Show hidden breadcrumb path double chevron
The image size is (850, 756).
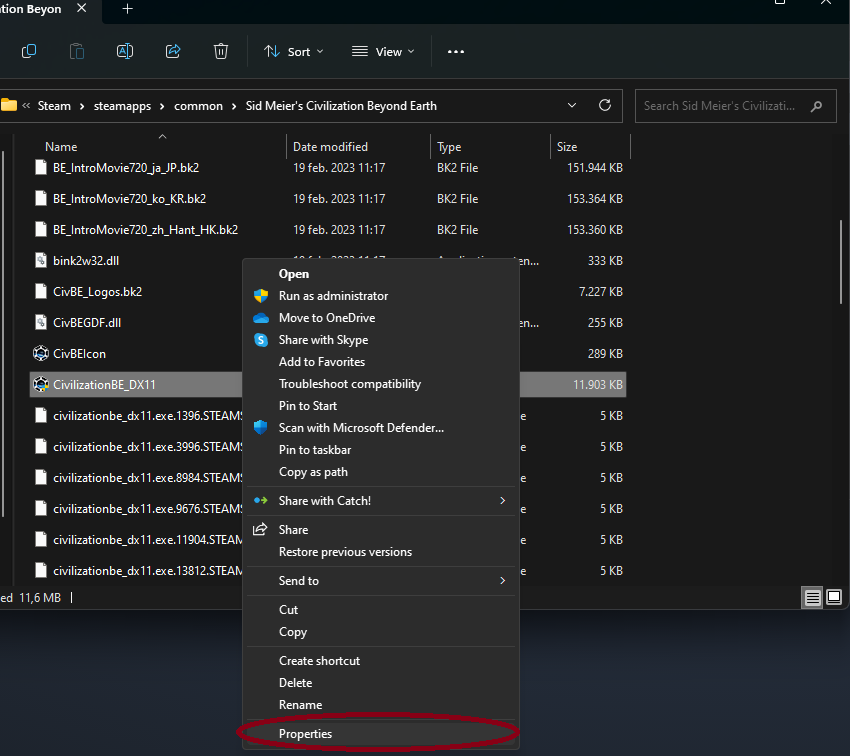tap(26, 106)
